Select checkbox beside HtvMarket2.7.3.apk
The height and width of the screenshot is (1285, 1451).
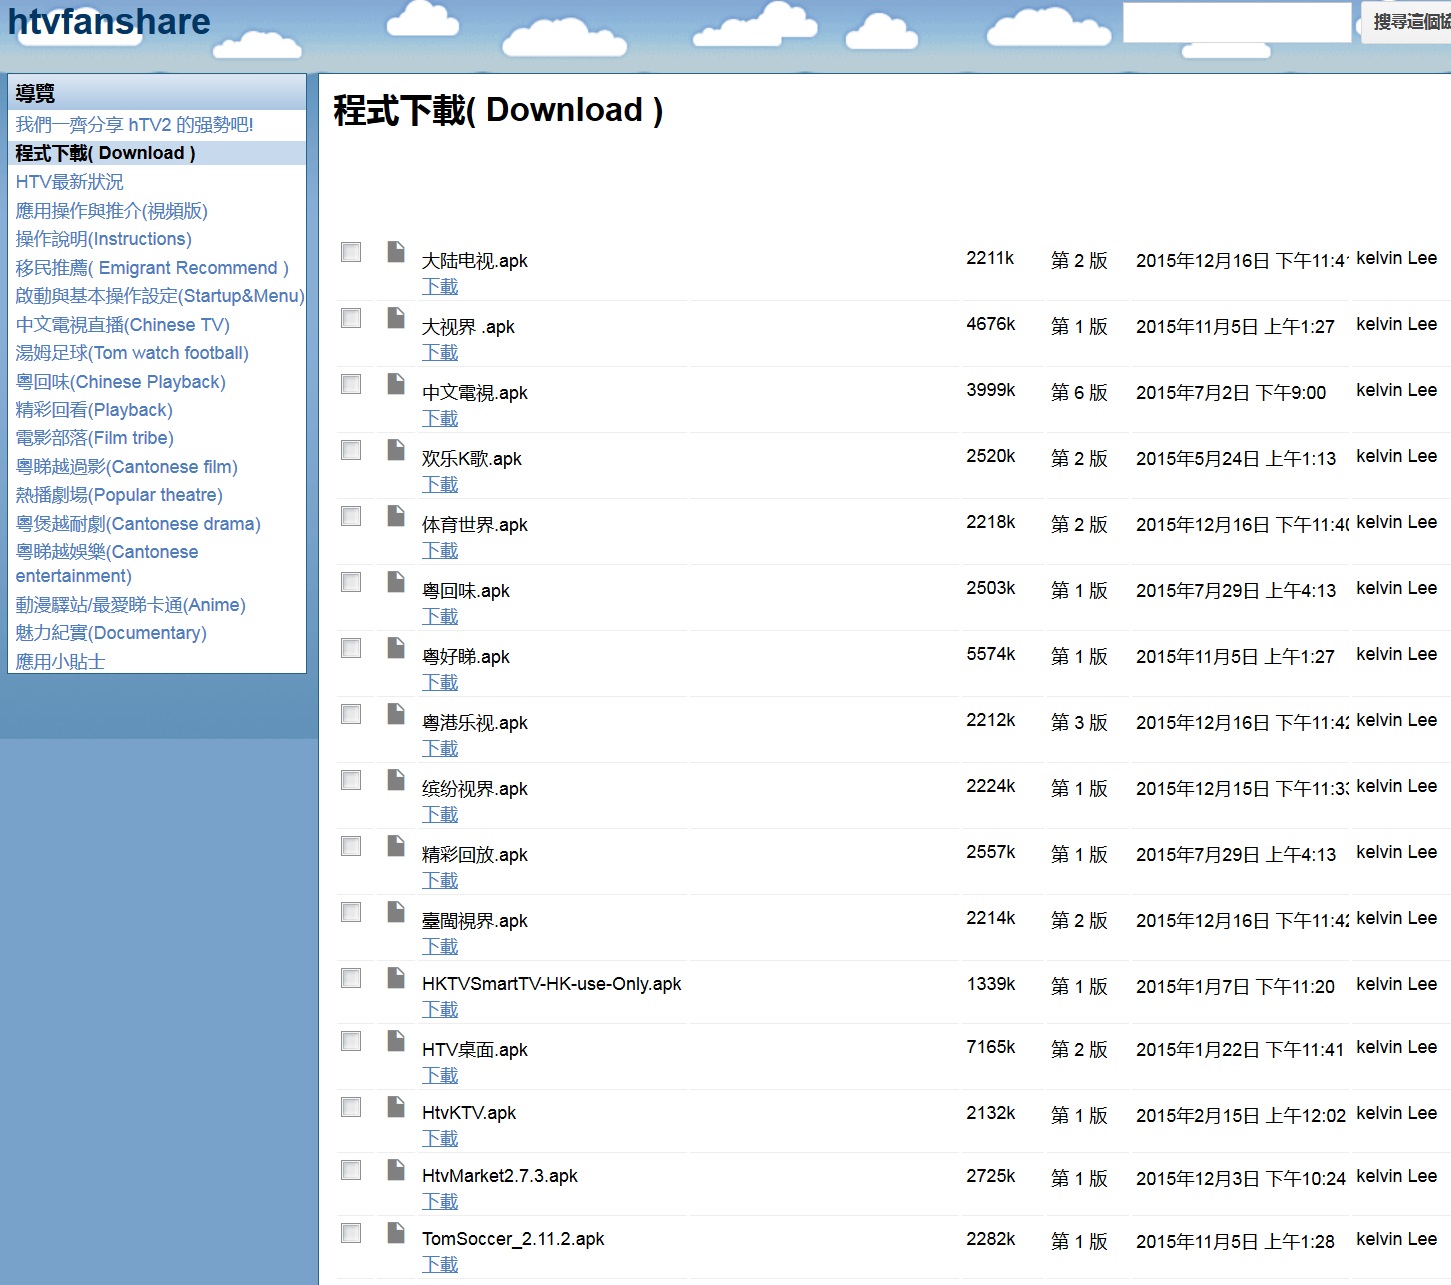click(351, 1170)
